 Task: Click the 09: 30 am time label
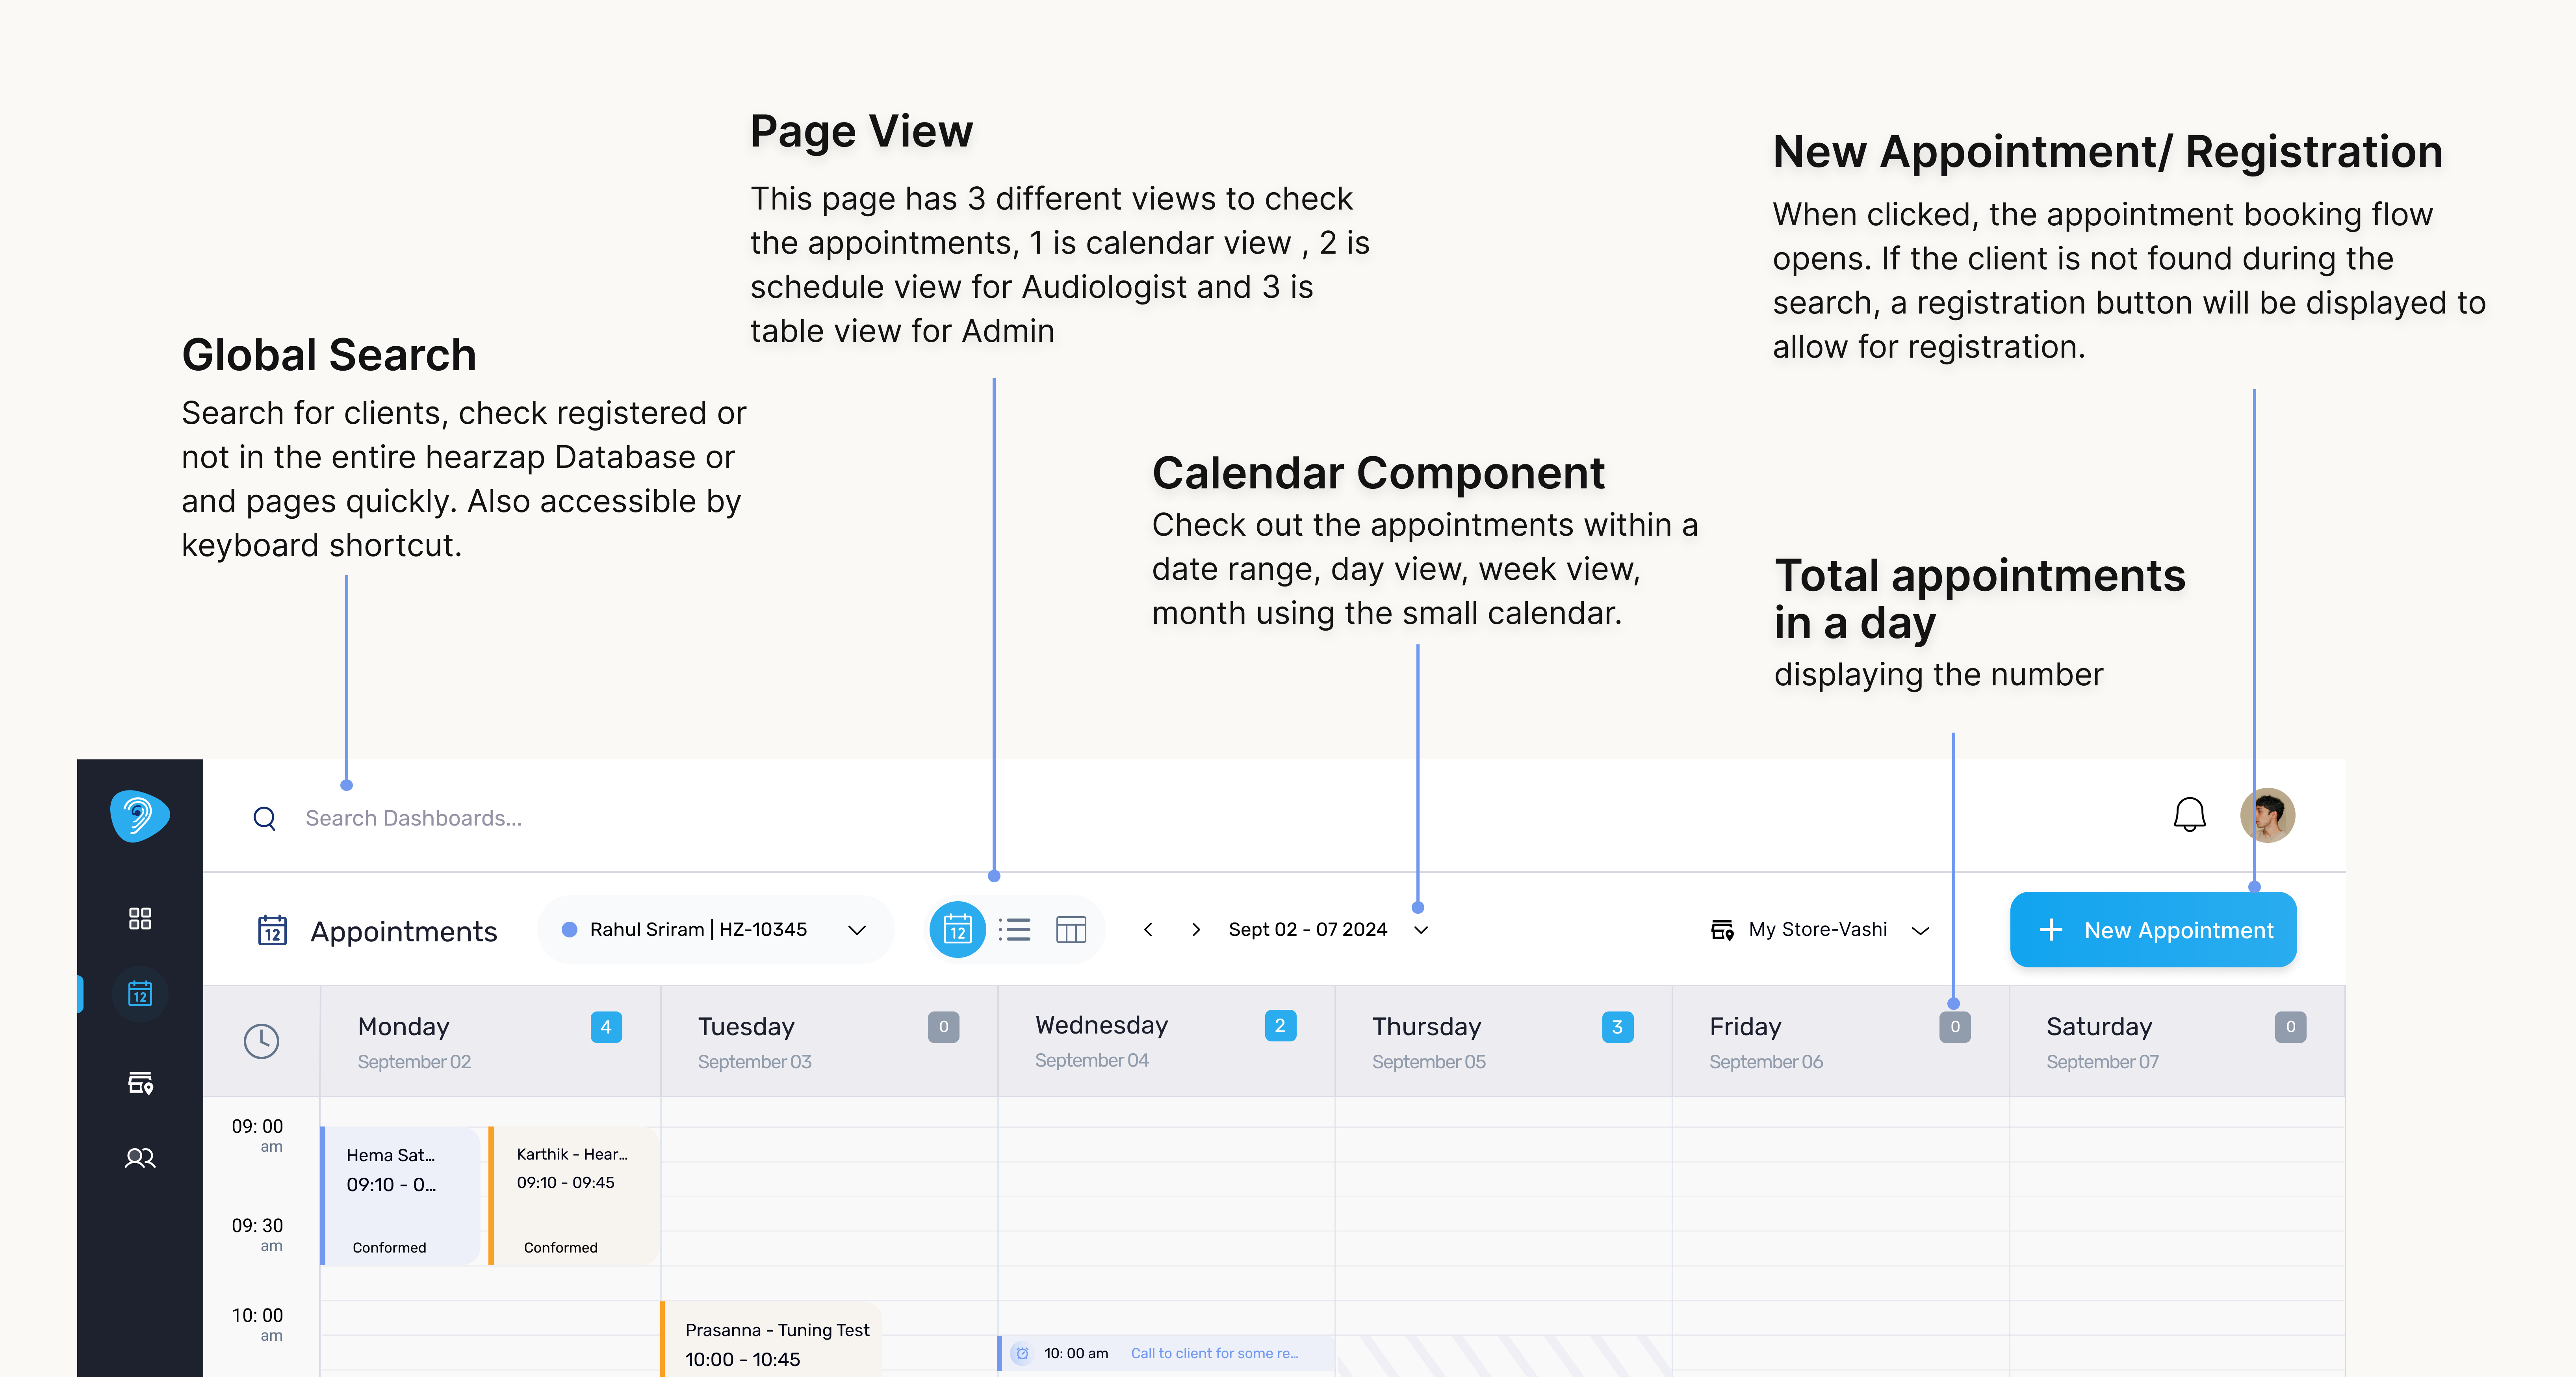pos(257,1234)
